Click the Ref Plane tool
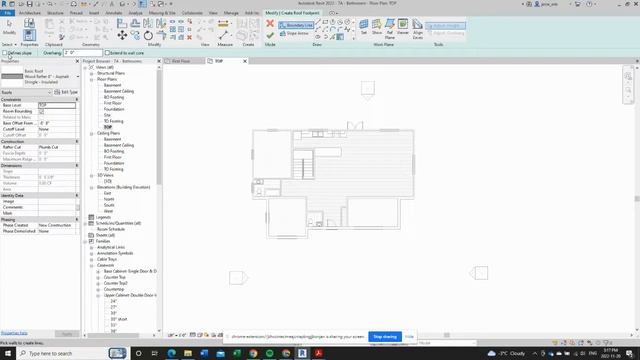Screen dimensions: 640x360 [390, 29]
